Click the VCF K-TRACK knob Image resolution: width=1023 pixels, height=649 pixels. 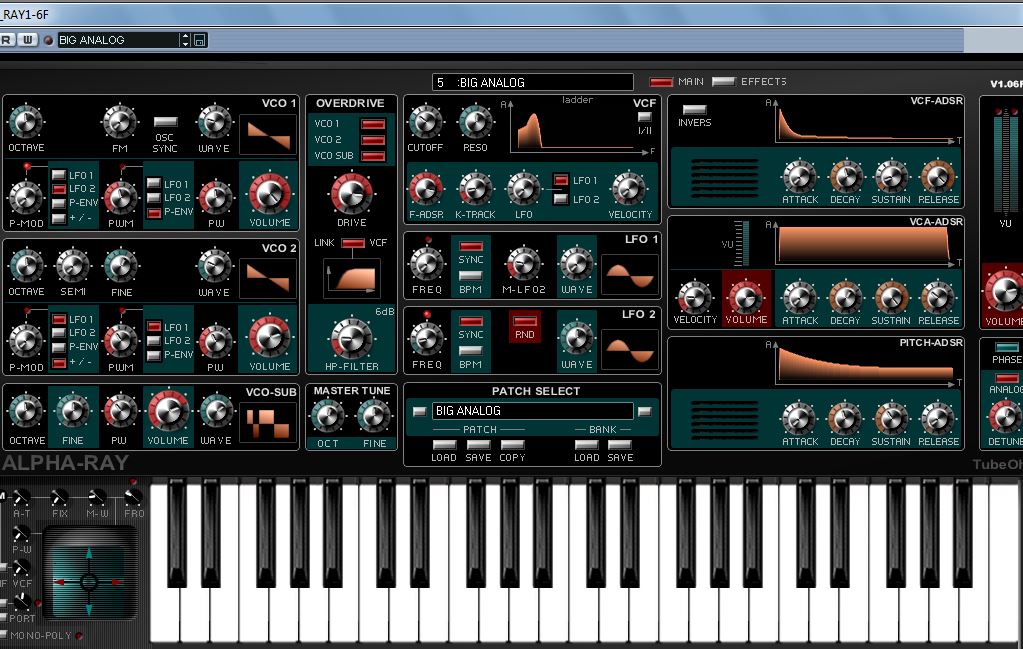[476, 189]
